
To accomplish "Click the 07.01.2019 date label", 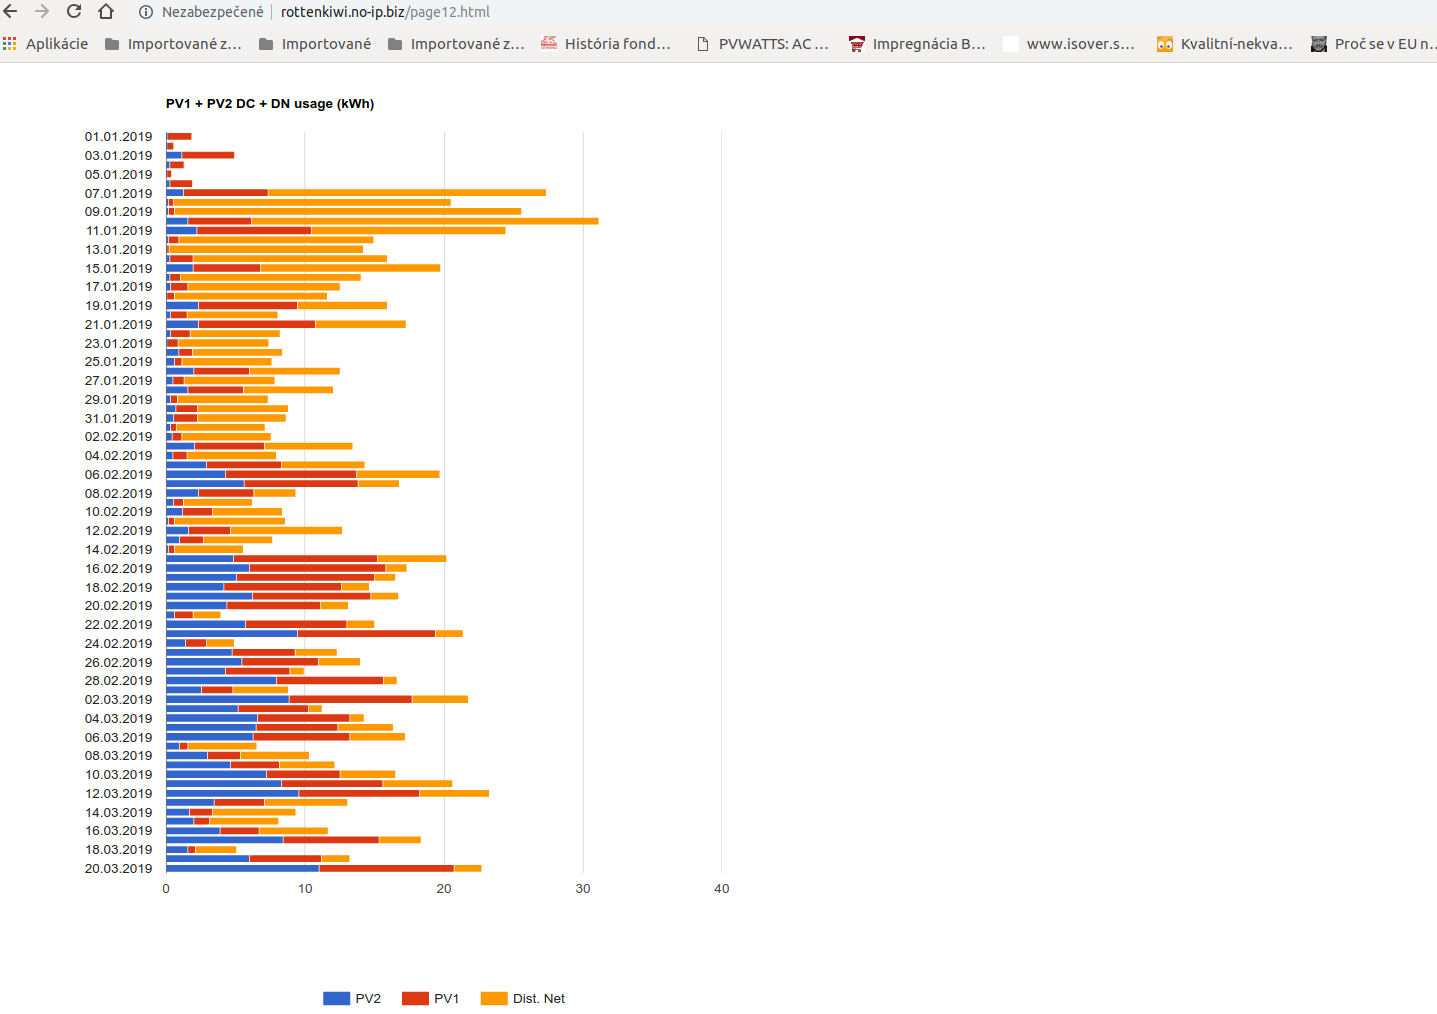I will click(119, 193).
